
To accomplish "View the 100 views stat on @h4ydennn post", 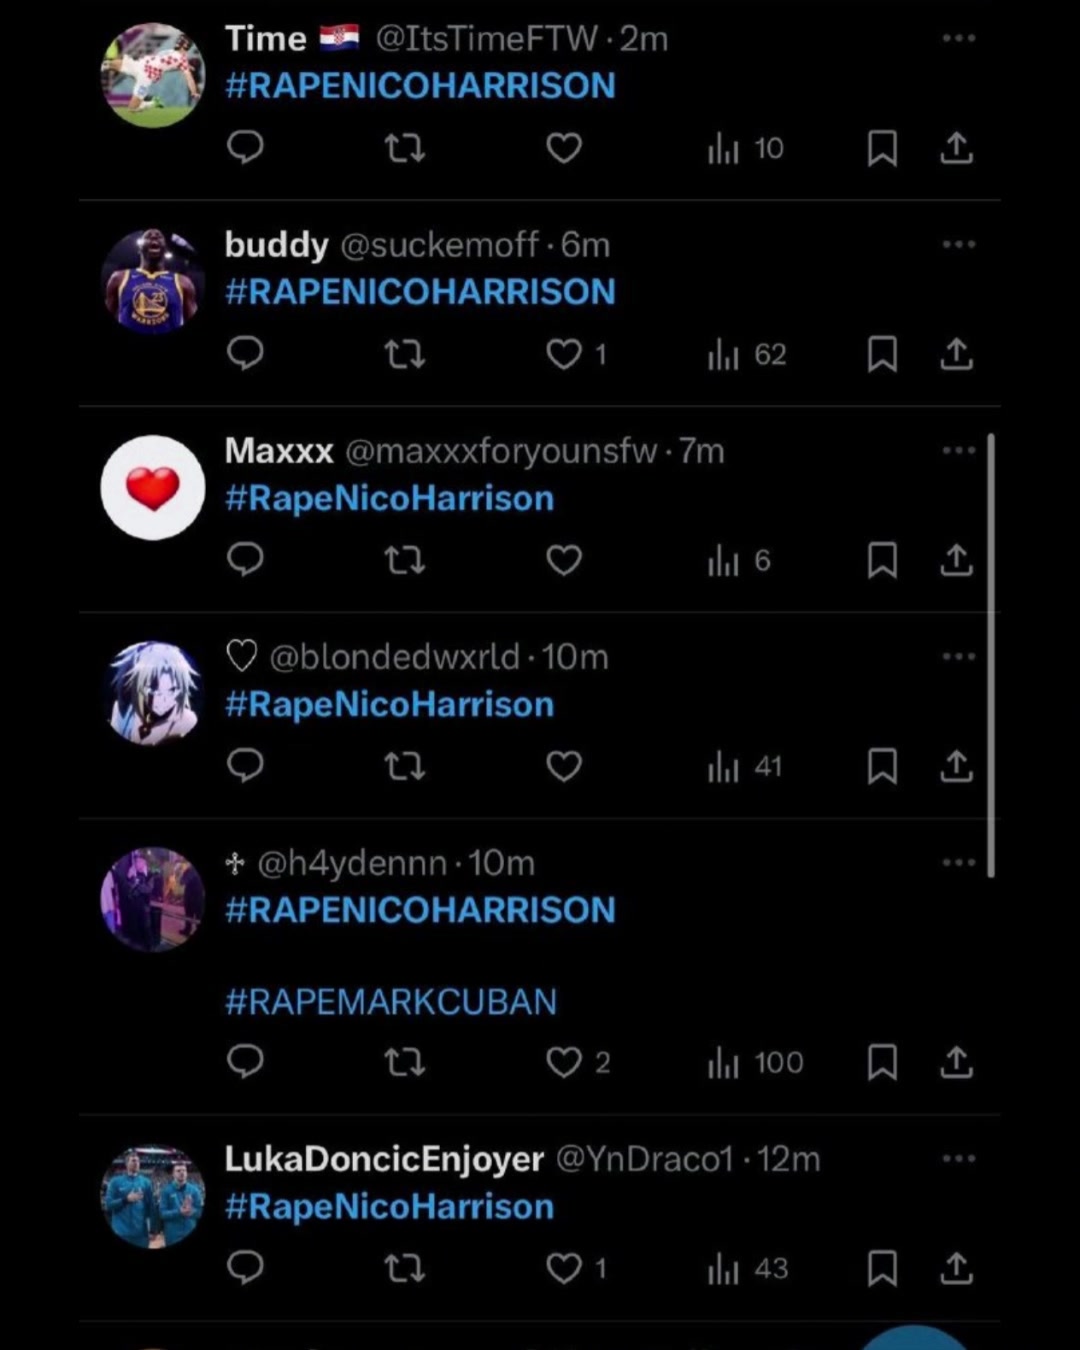I will (755, 1062).
